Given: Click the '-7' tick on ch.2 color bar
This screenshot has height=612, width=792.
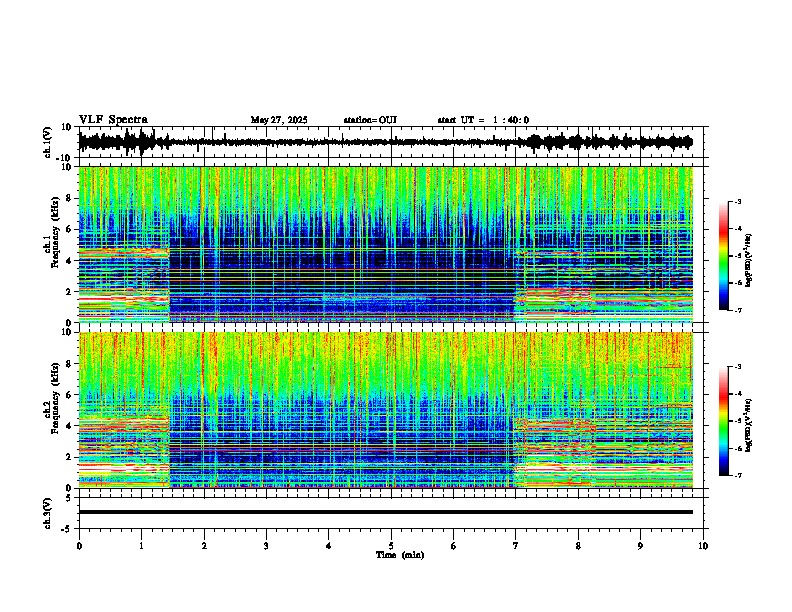Looking at the screenshot, I should coord(738,475).
